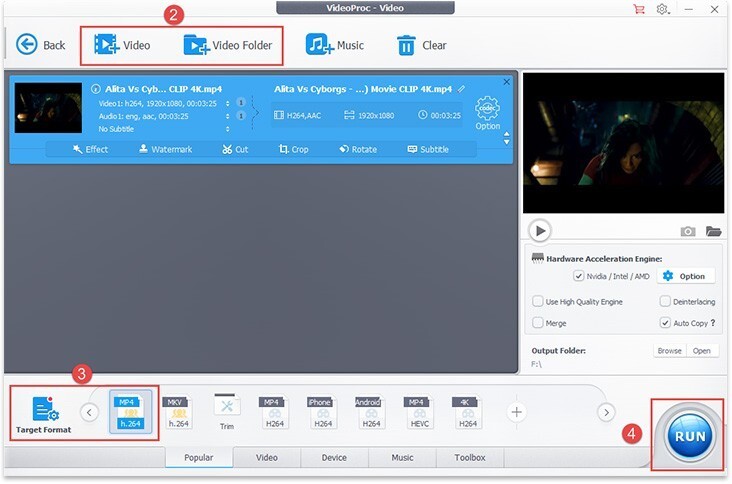Add a video with the Video icon
Viewport: 732px width, 484px height.
(106, 45)
